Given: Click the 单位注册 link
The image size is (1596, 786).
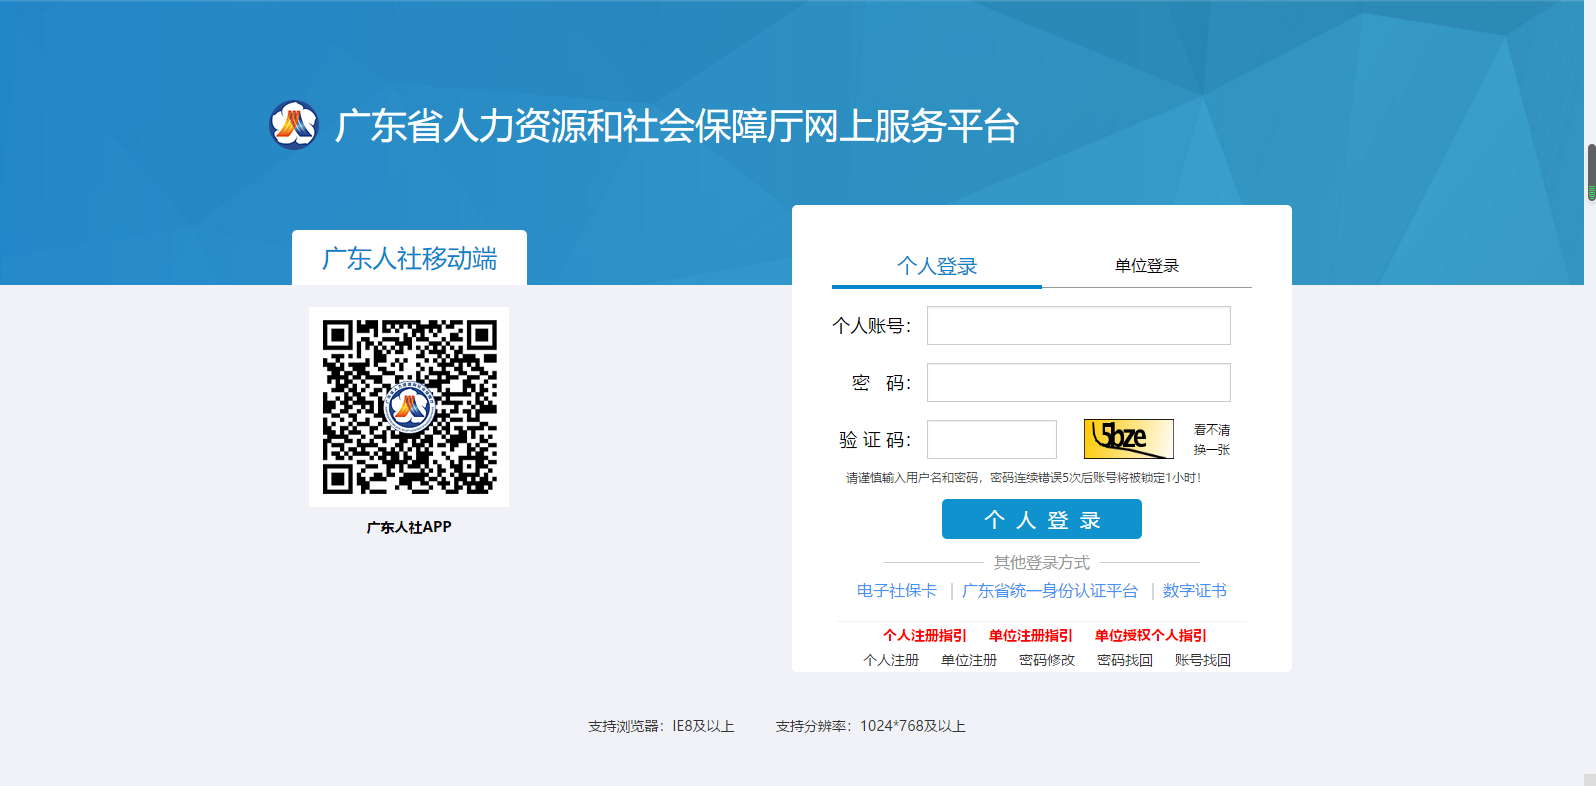Looking at the screenshot, I should pos(969,660).
